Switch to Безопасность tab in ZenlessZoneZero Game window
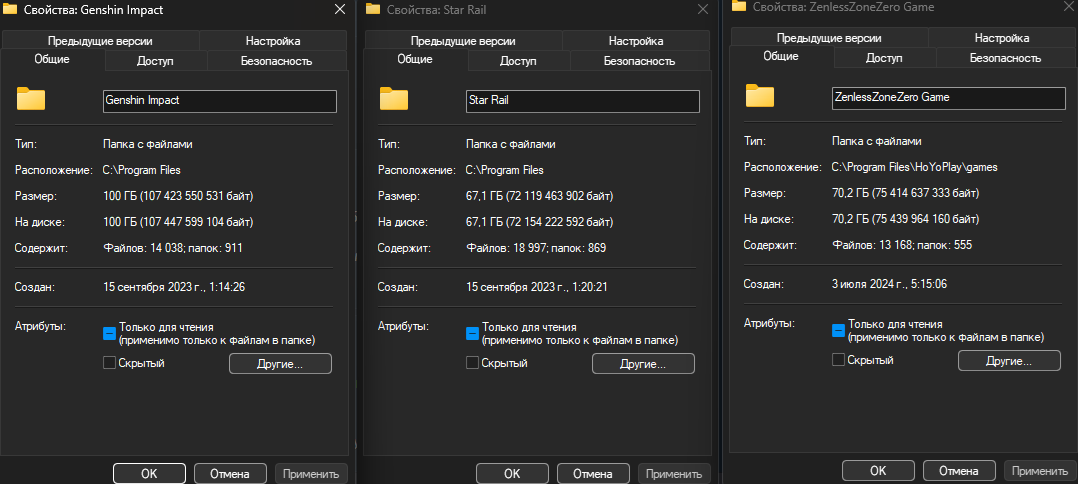The width and height of the screenshot is (1078, 484). coord(1005,57)
